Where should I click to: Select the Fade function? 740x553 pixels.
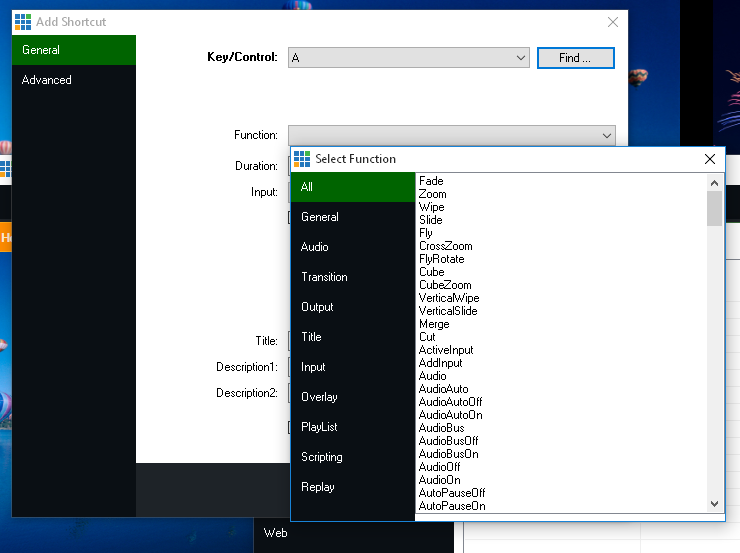(x=431, y=181)
